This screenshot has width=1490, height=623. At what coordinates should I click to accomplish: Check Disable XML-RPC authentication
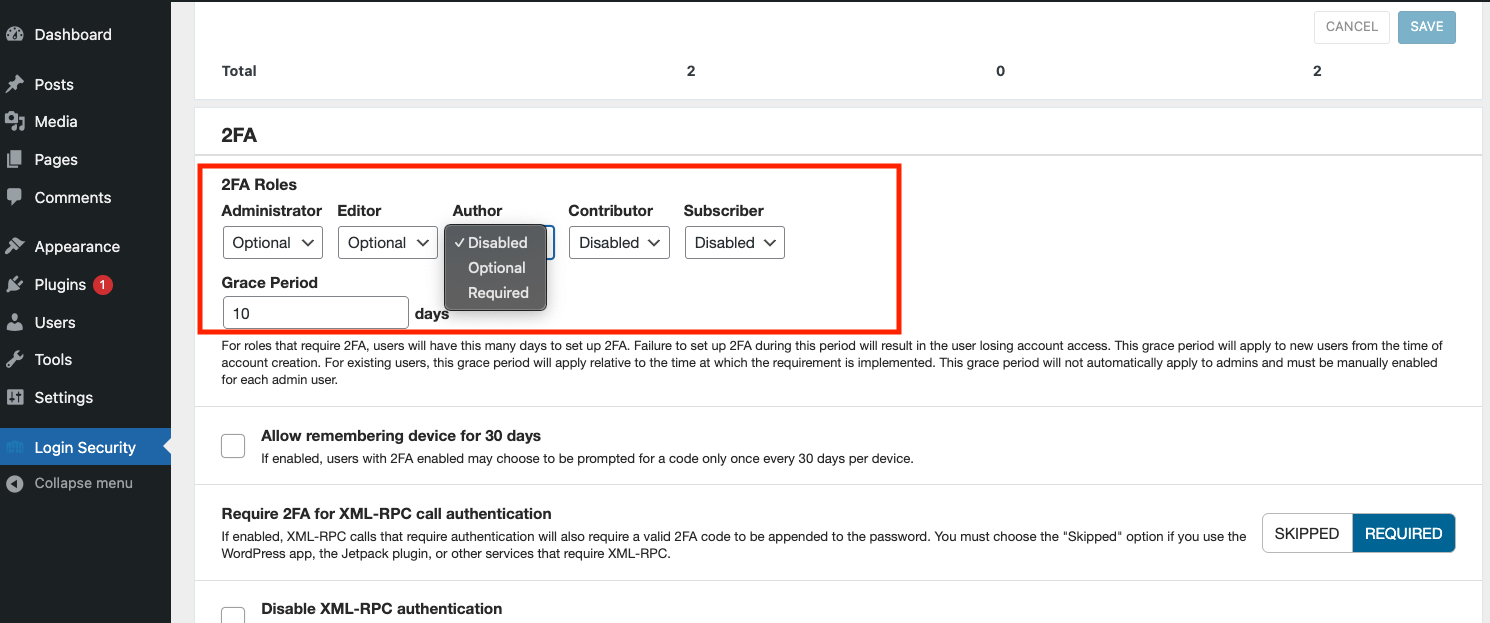pos(233,614)
